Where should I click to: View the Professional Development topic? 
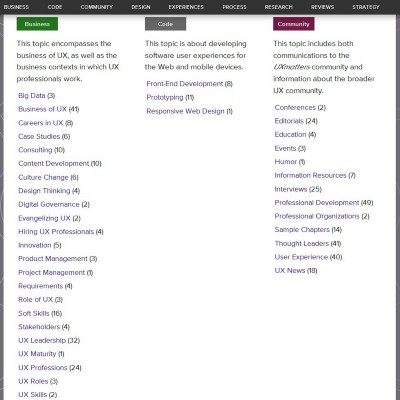[317, 203]
